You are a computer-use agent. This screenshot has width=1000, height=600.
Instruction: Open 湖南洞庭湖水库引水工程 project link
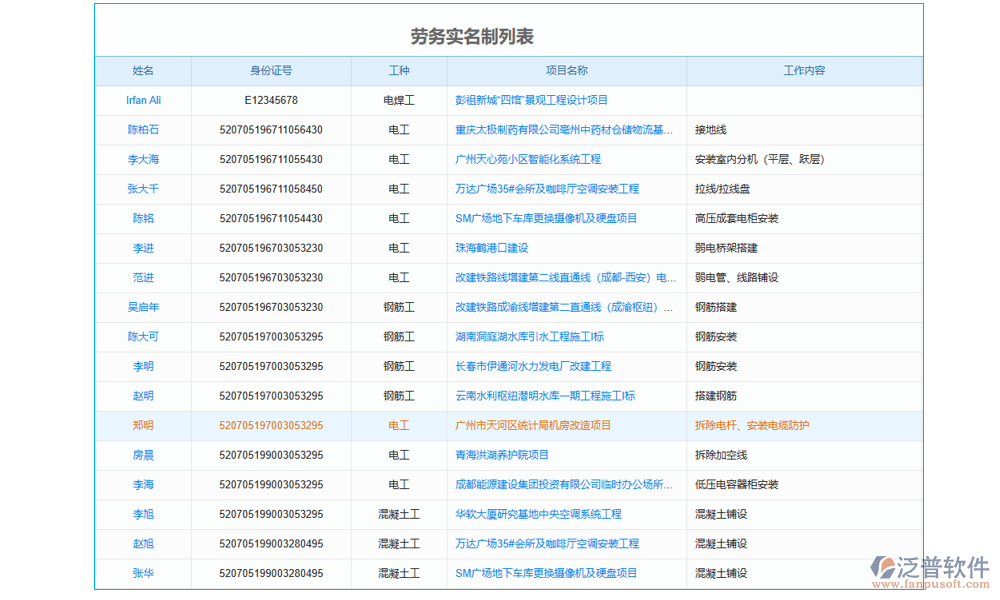point(529,337)
